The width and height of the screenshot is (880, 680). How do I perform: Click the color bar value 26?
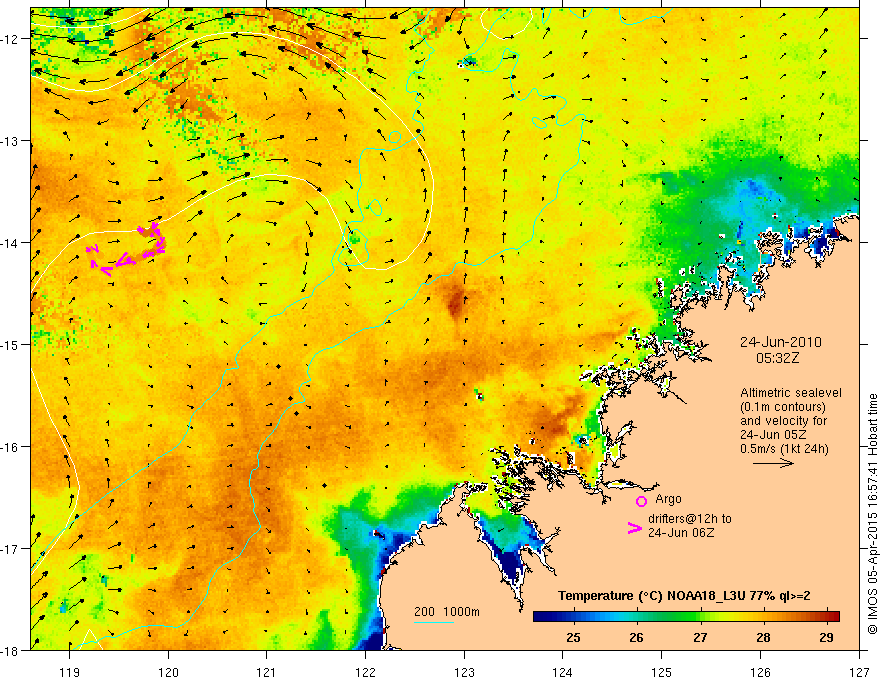(636, 637)
